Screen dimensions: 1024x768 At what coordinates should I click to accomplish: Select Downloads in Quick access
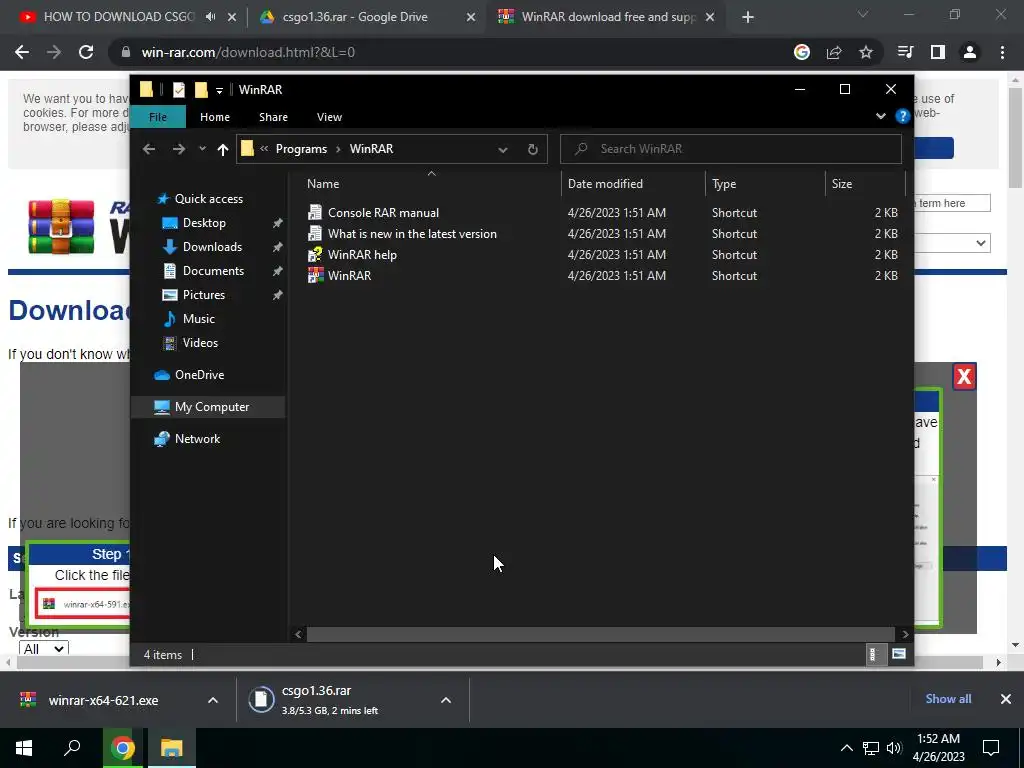pyautogui.click(x=212, y=247)
